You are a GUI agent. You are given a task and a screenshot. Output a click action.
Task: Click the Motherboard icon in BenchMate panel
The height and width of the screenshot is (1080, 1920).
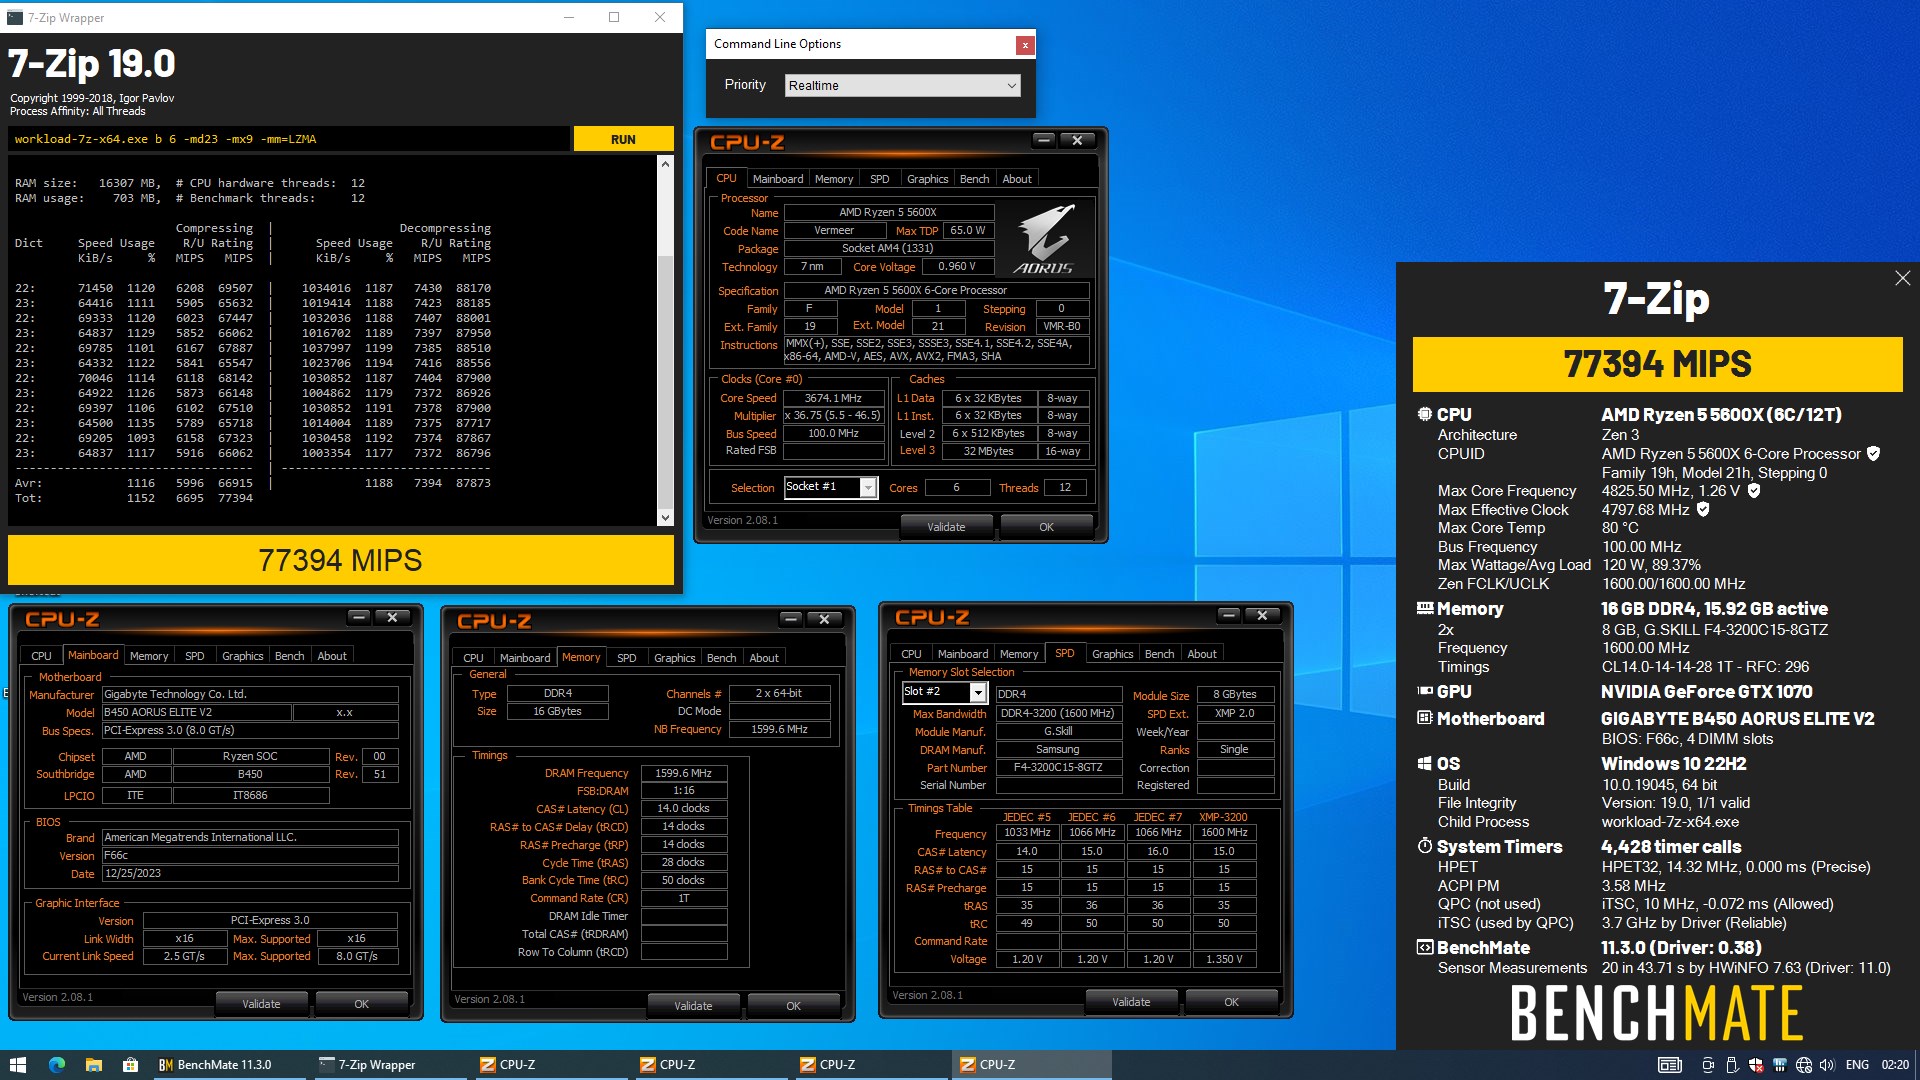[x=1425, y=718]
